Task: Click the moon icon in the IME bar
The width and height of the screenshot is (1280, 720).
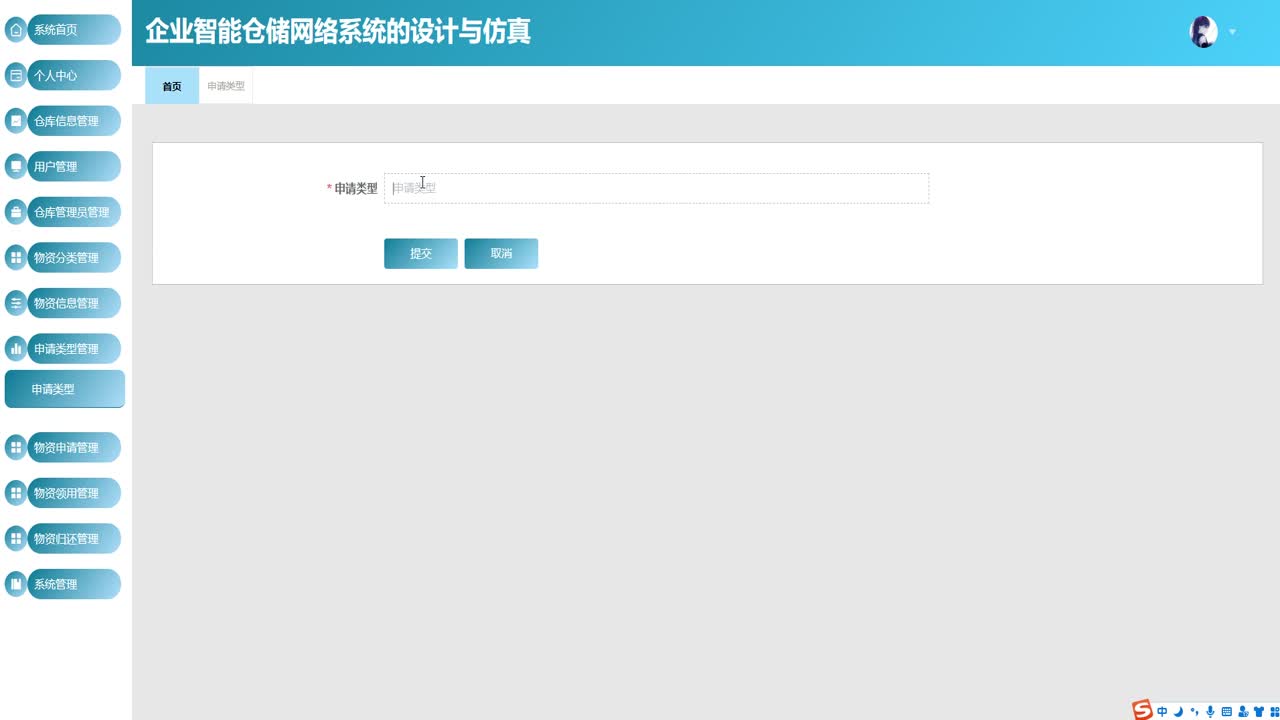Action: click(1178, 712)
